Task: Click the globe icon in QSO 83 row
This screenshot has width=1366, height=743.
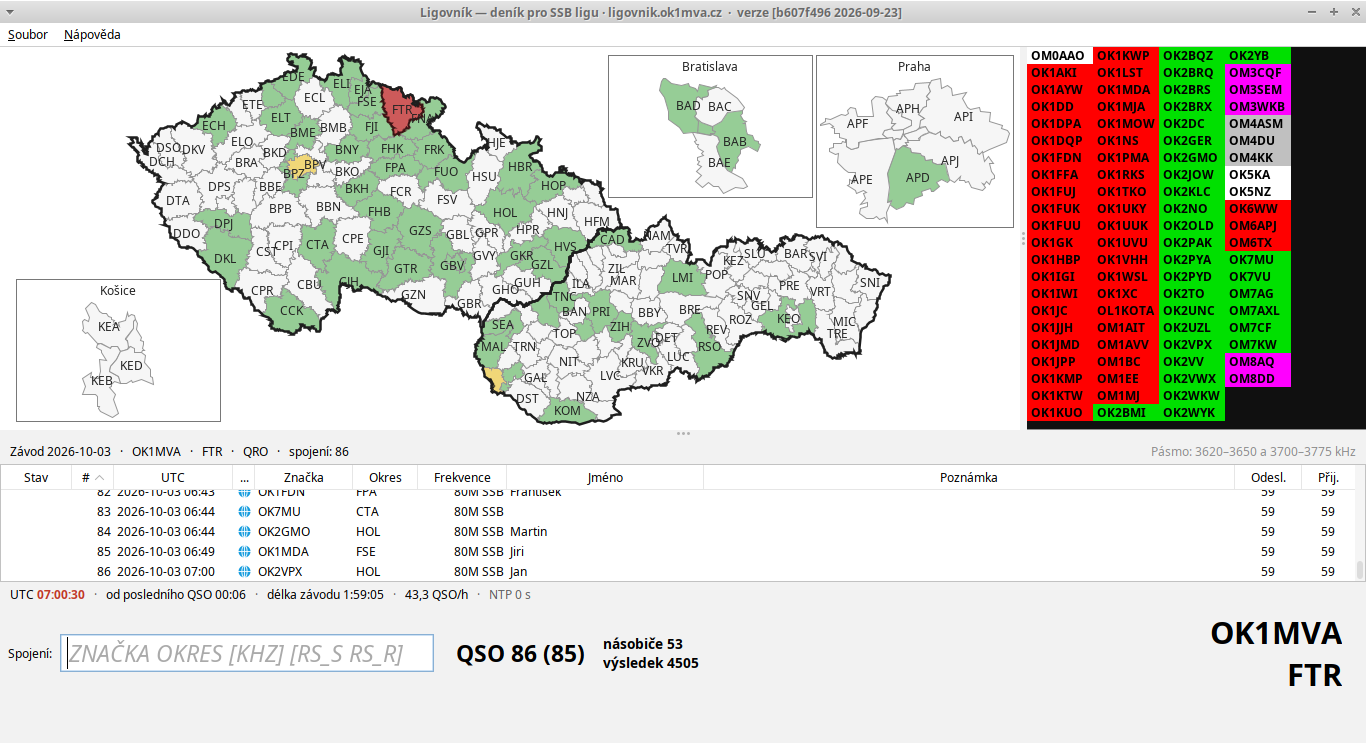Action: [x=244, y=512]
